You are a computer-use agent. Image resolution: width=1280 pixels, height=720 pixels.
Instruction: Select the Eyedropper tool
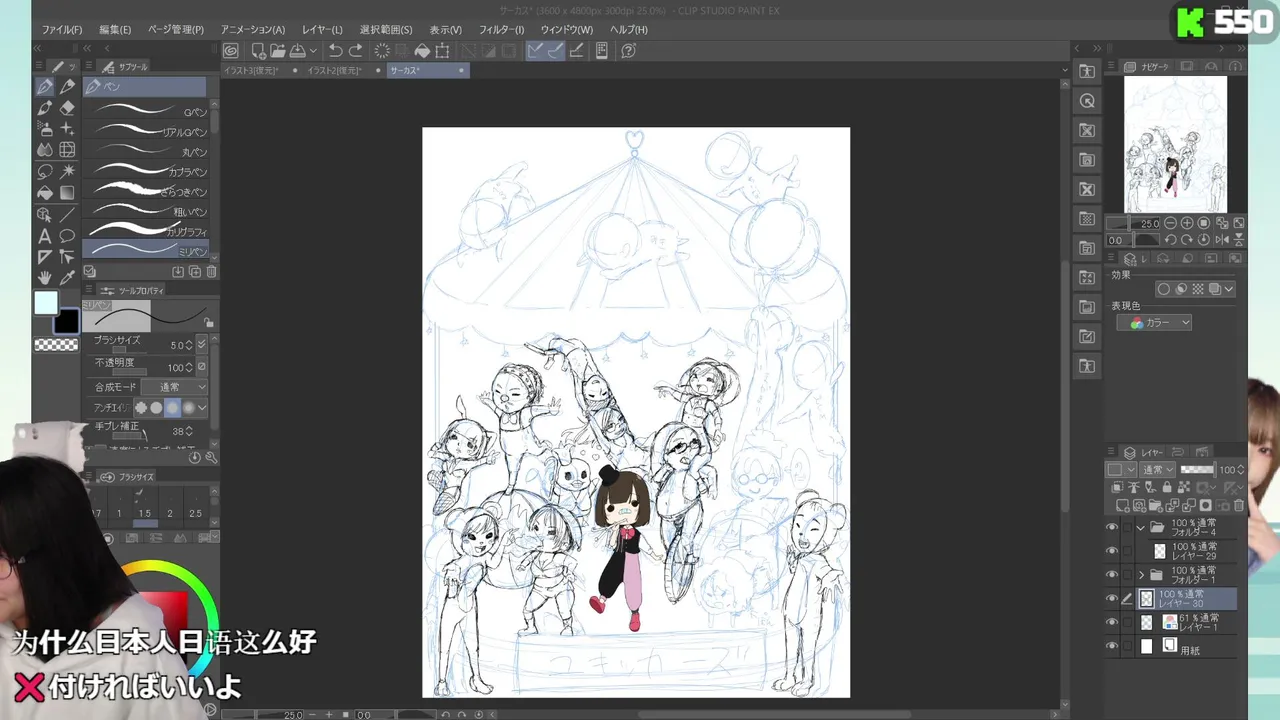click(x=67, y=278)
